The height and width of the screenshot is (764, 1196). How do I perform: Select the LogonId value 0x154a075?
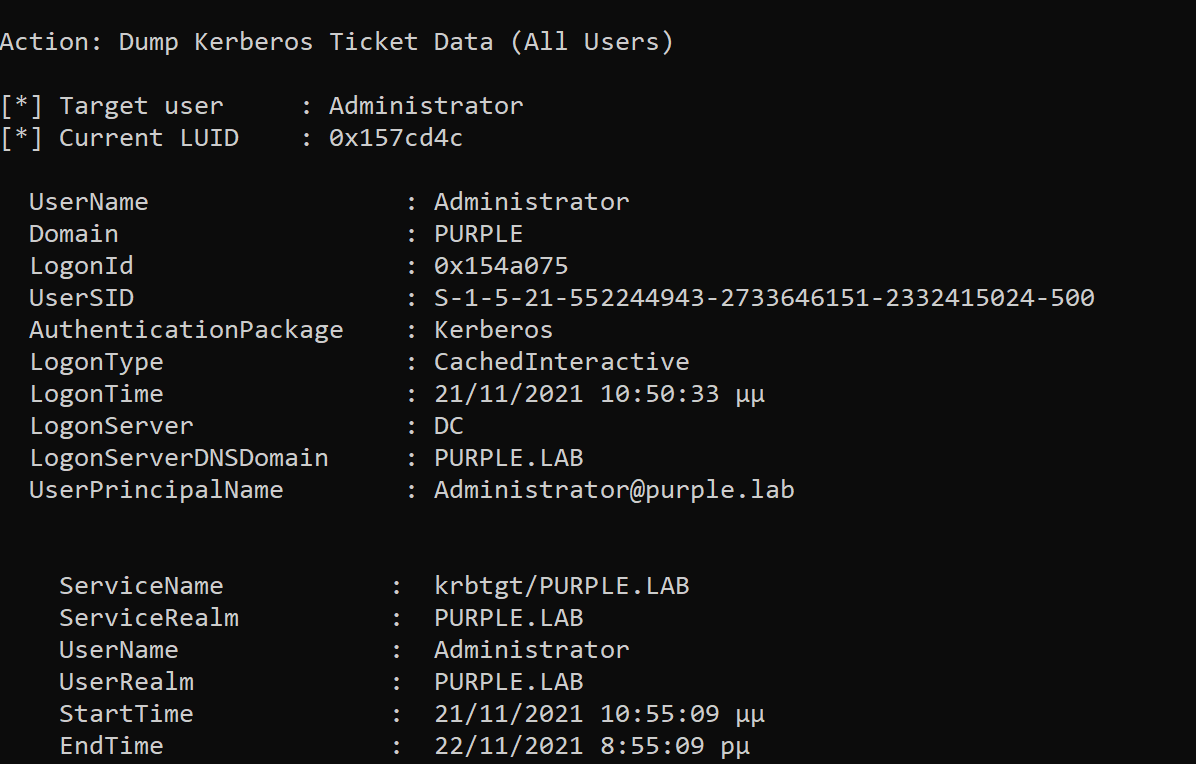[x=501, y=266]
